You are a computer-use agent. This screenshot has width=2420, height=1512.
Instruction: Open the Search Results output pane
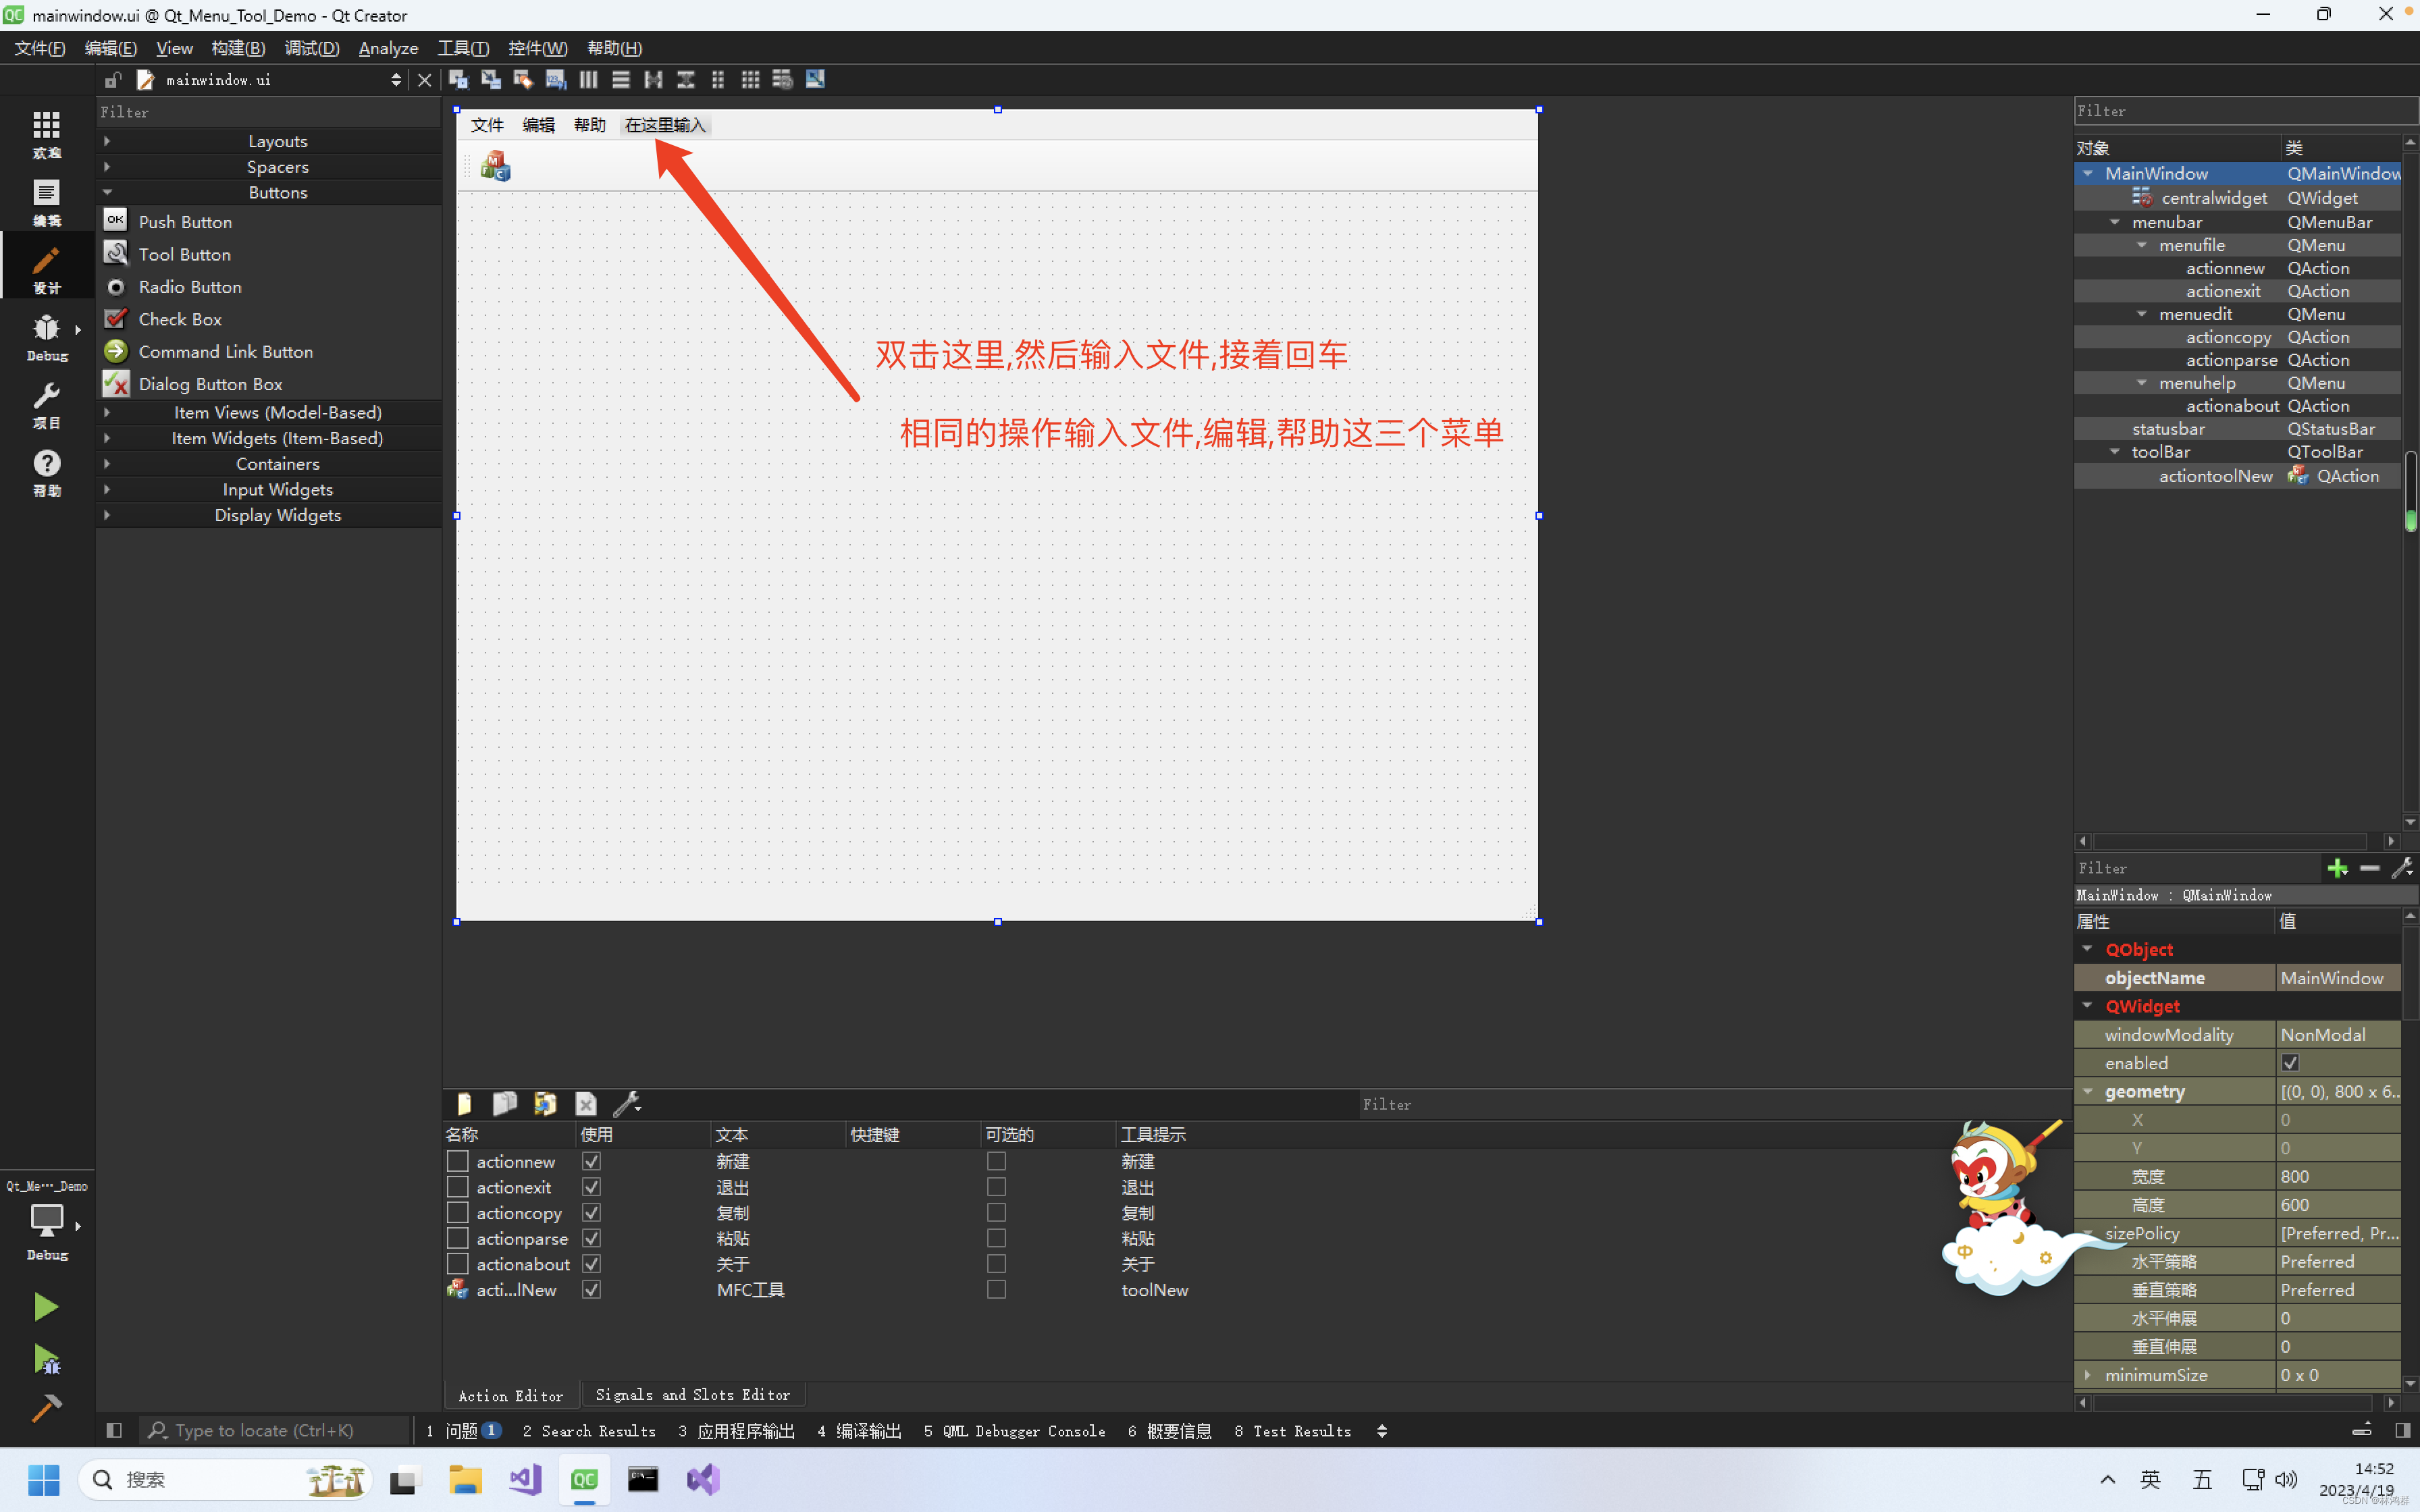589,1431
